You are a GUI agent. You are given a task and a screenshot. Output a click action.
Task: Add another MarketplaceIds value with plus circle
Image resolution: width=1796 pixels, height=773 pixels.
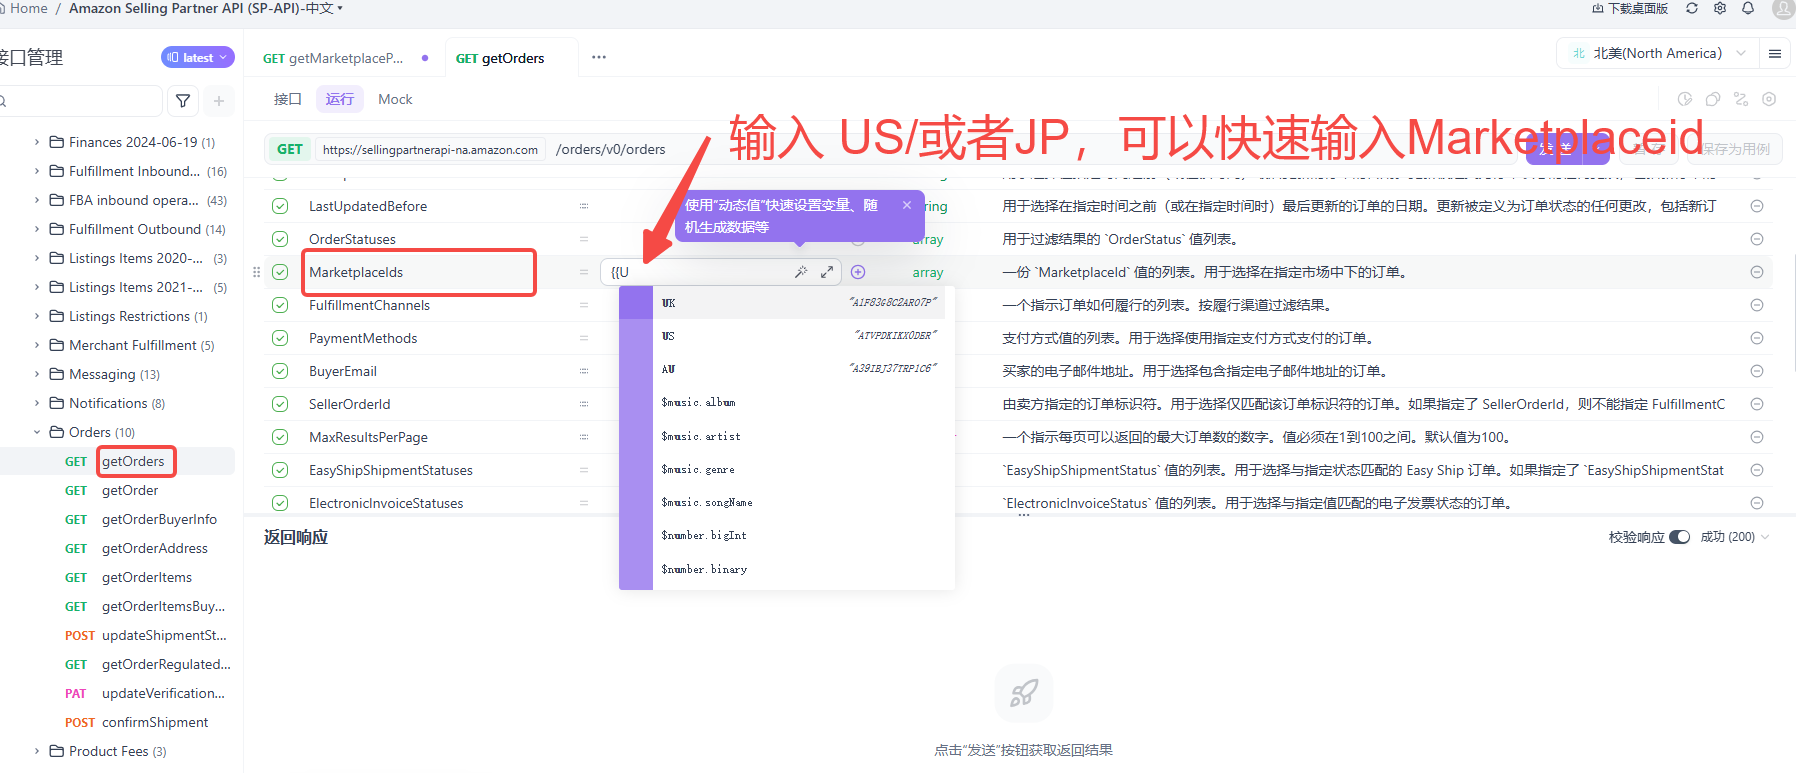pyautogui.click(x=858, y=272)
